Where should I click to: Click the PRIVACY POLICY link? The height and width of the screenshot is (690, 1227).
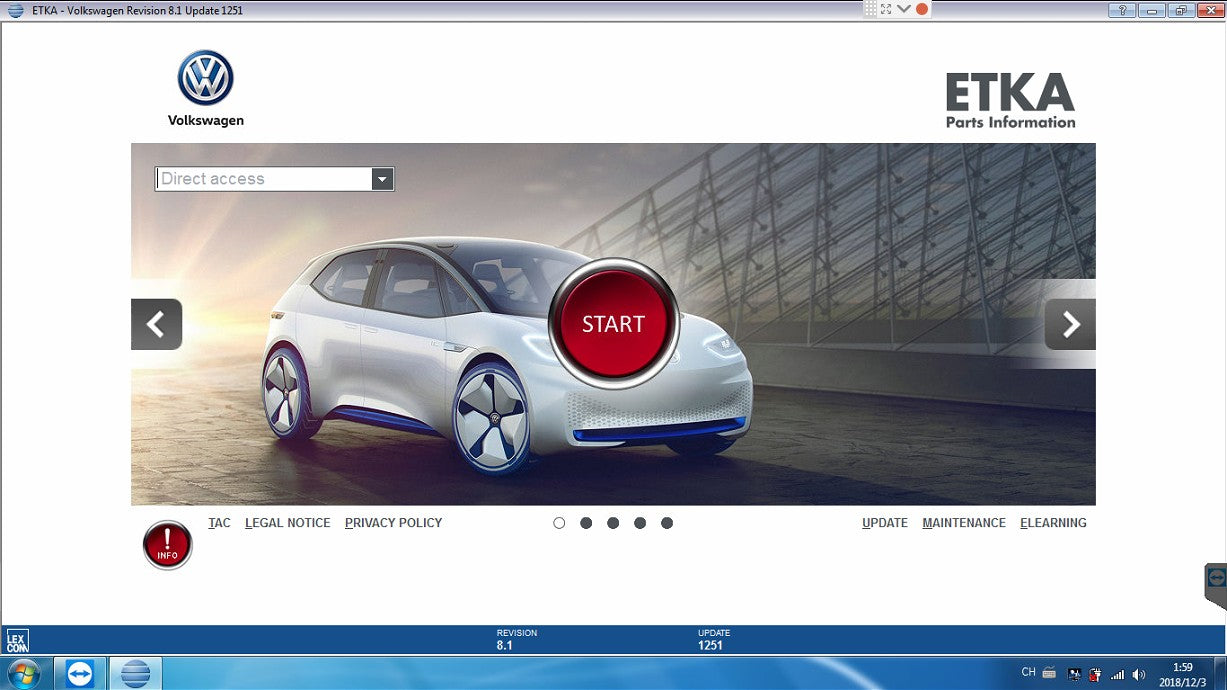pyautogui.click(x=393, y=523)
